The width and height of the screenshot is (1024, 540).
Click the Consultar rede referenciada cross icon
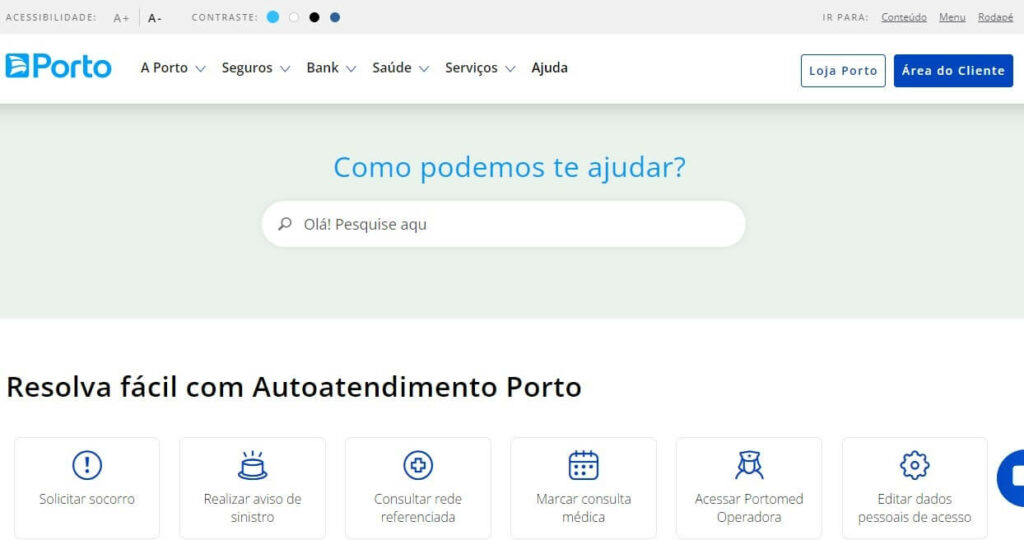(418, 465)
